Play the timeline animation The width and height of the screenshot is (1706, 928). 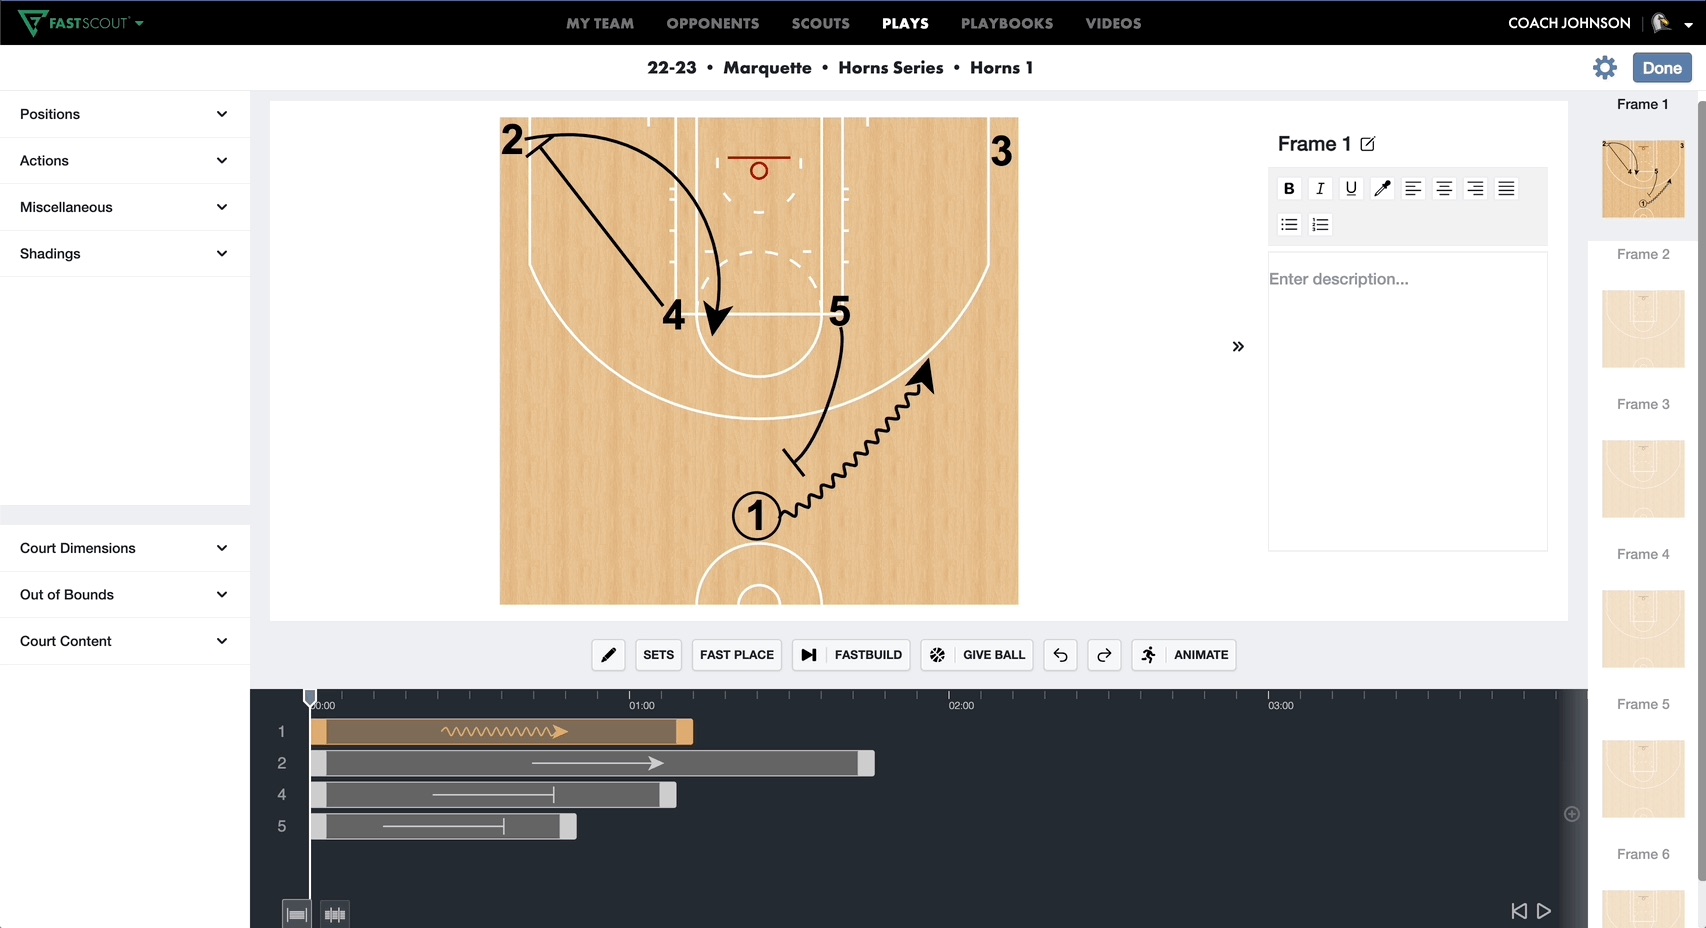1544,911
